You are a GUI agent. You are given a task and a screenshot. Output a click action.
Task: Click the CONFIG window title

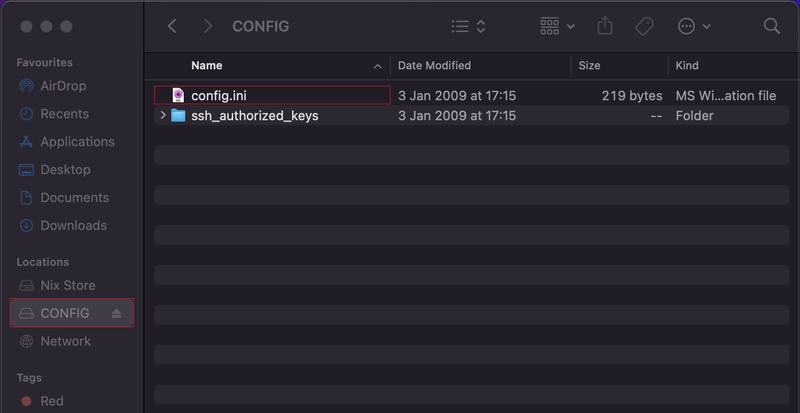[261, 27]
